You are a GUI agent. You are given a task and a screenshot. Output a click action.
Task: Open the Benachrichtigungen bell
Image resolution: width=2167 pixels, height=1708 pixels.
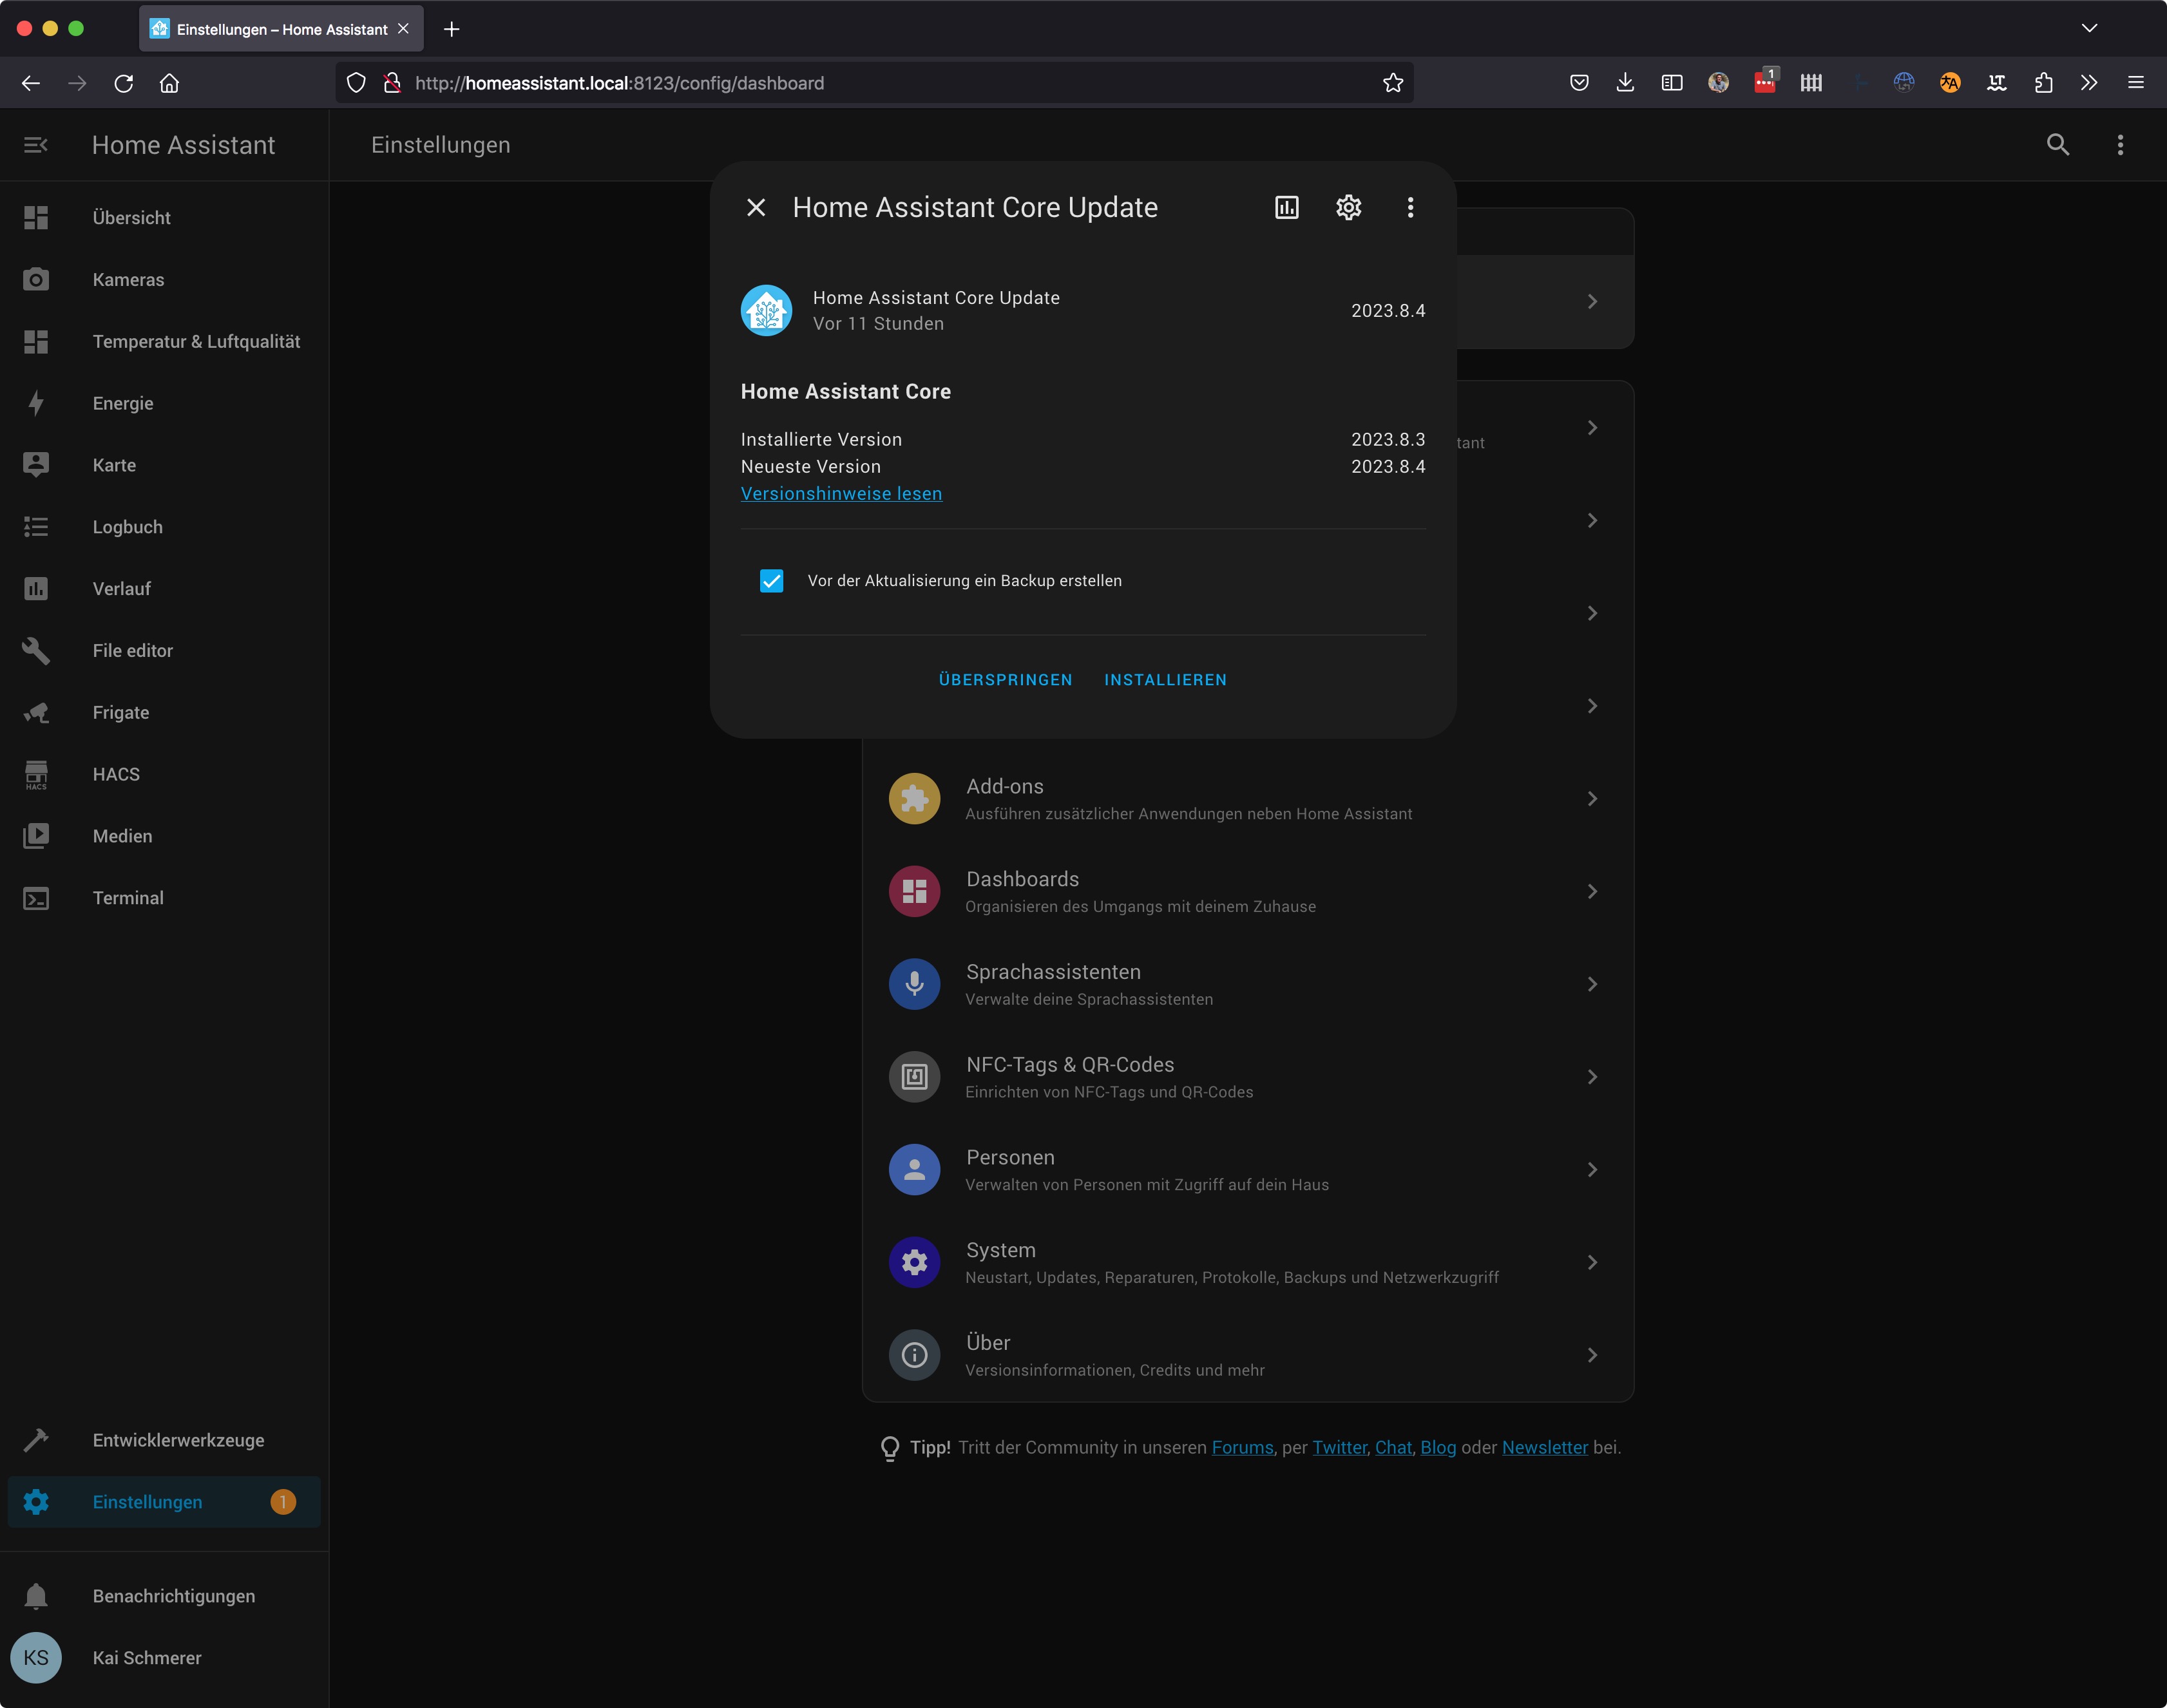point(36,1596)
